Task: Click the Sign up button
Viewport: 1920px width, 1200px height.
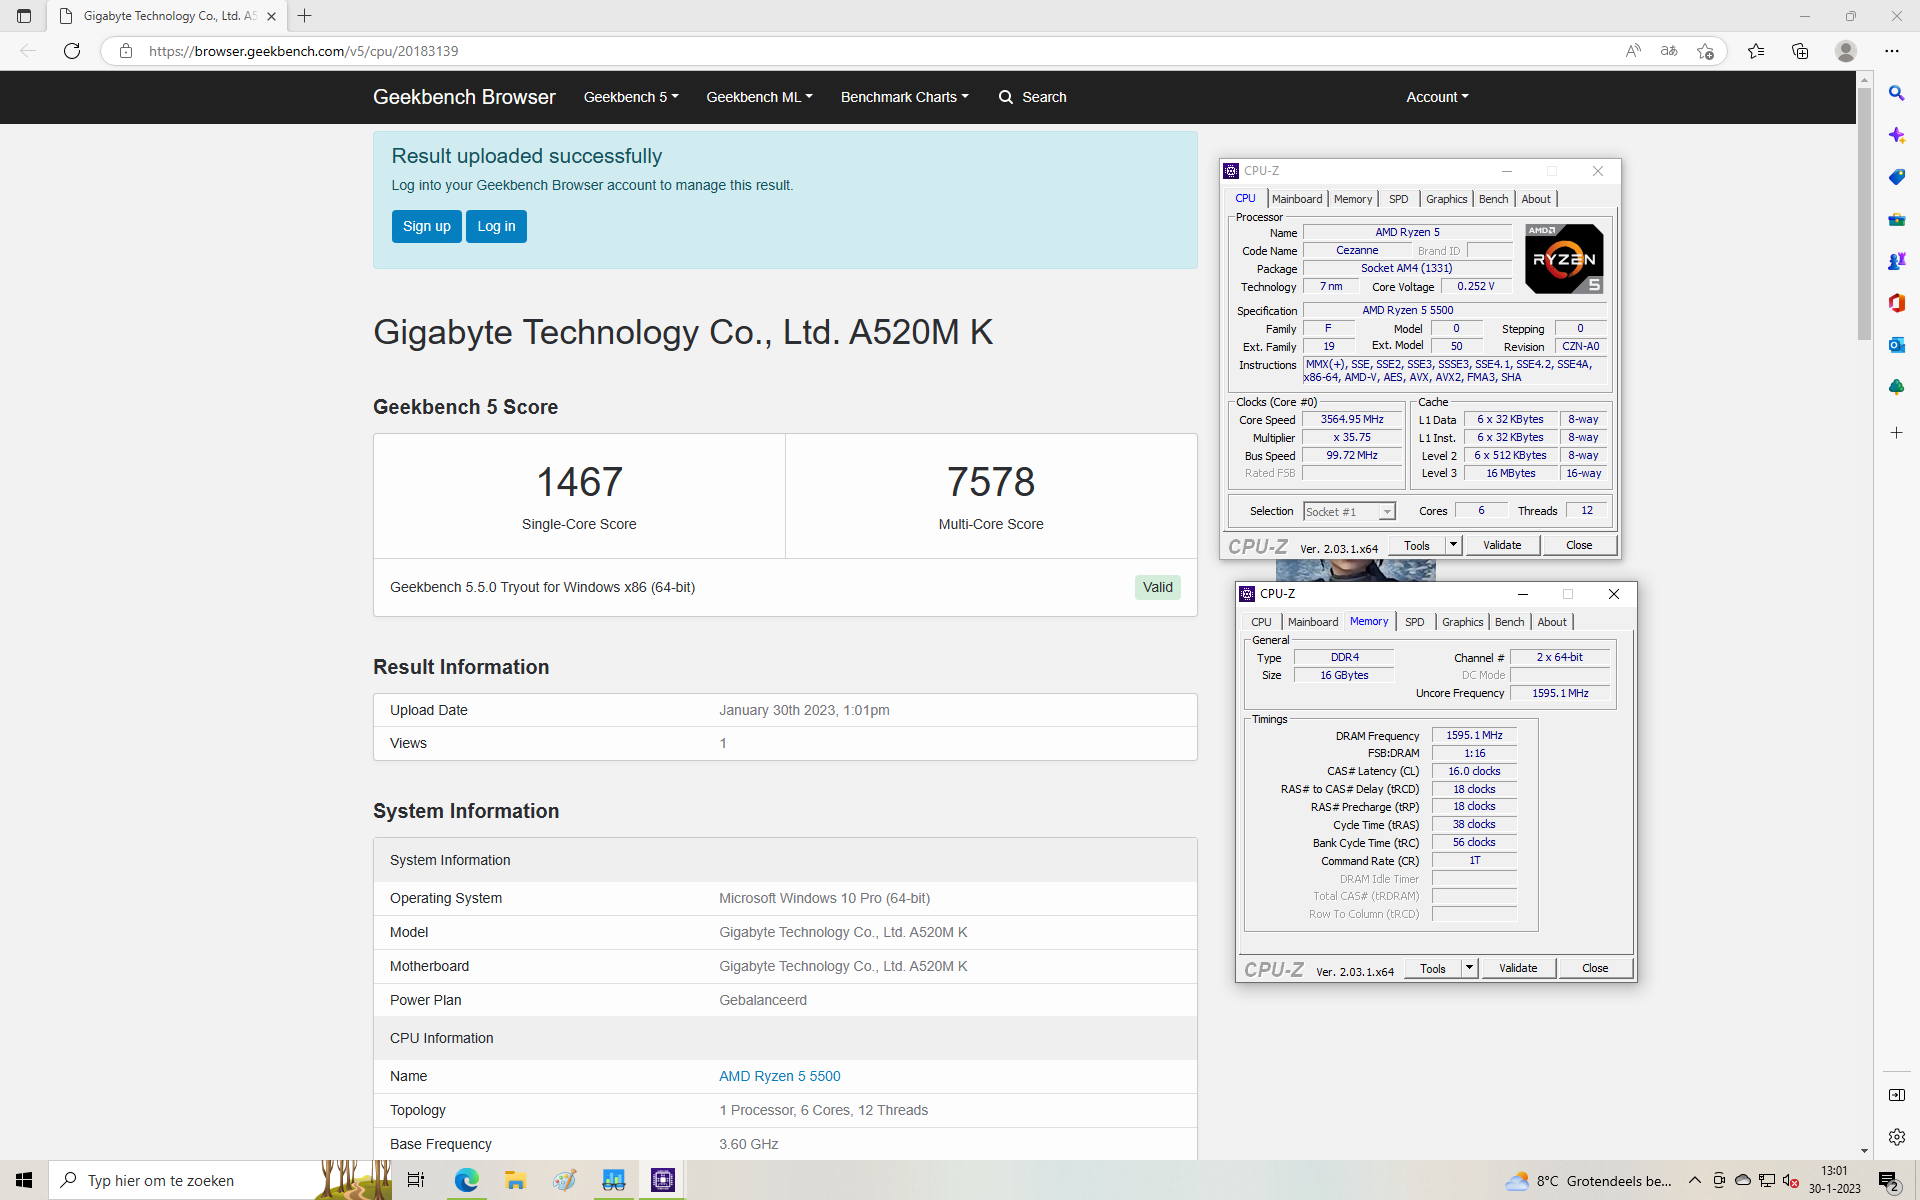Action: pos(427,226)
